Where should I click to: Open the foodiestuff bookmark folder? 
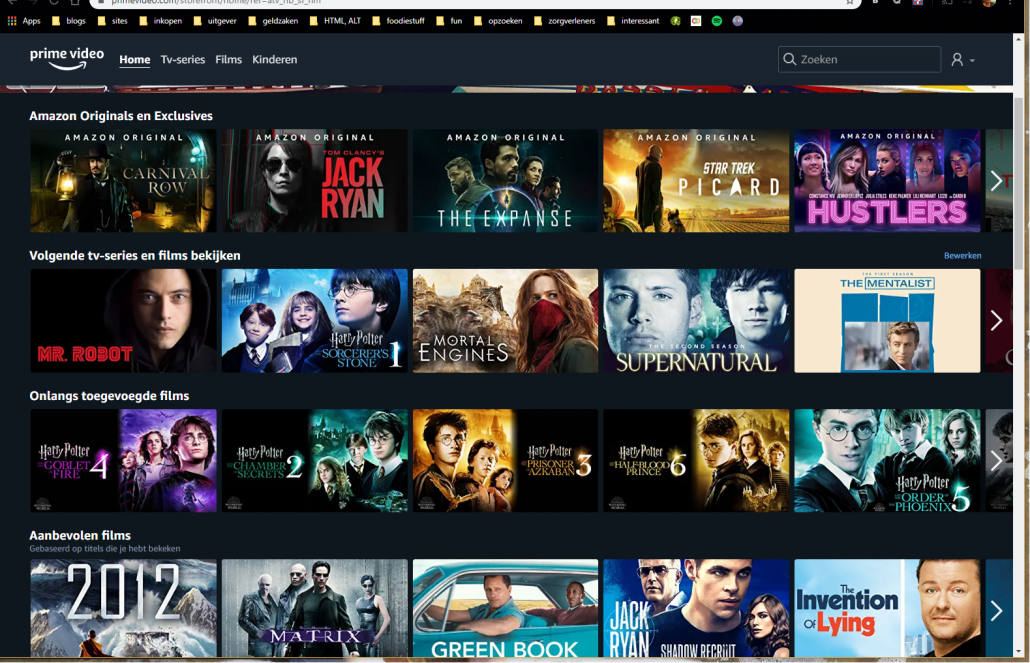click(398, 21)
